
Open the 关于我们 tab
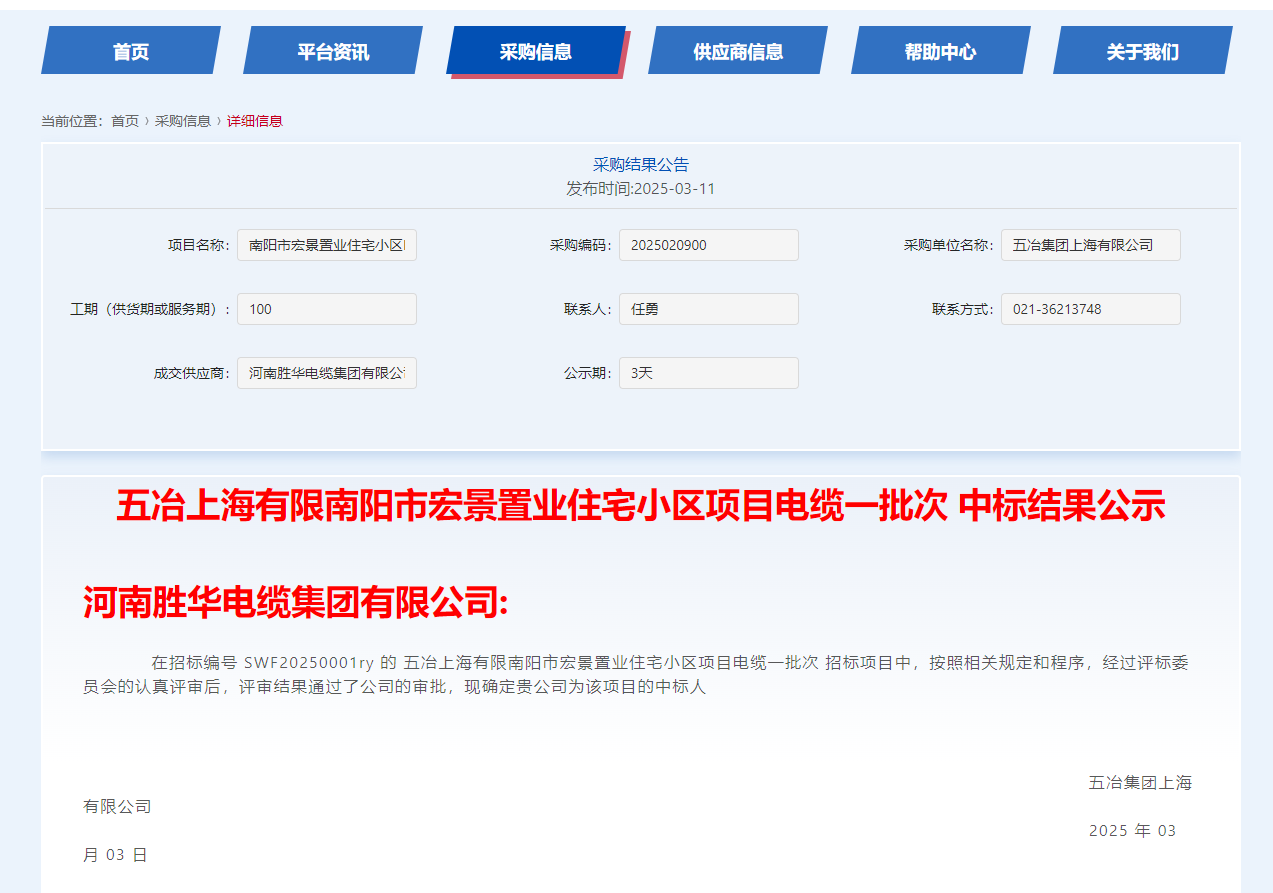pos(1142,50)
